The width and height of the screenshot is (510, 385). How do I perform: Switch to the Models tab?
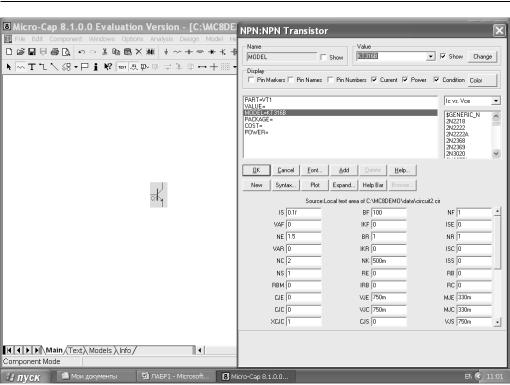(x=100, y=350)
